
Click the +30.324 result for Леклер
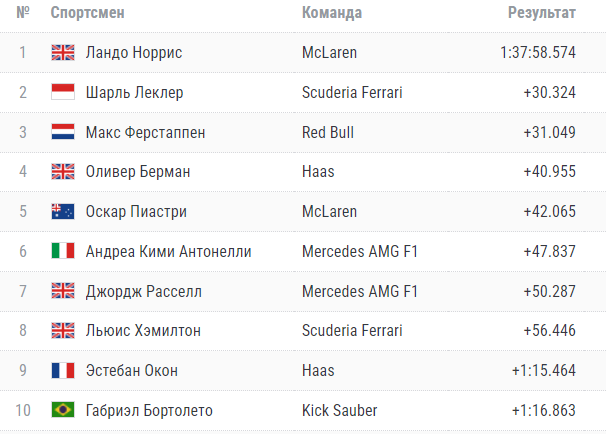click(549, 92)
